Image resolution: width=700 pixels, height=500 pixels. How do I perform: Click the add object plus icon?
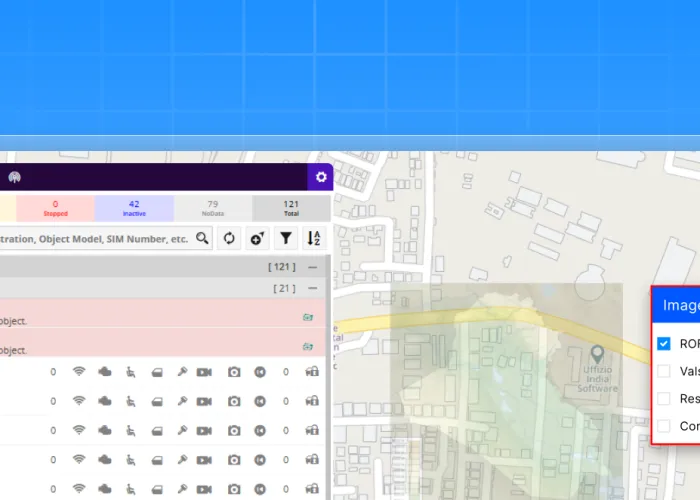tap(257, 238)
